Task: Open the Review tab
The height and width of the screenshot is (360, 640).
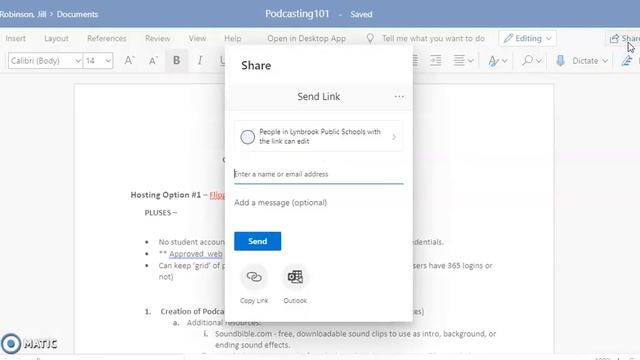Action: click(x=158, y=38)
